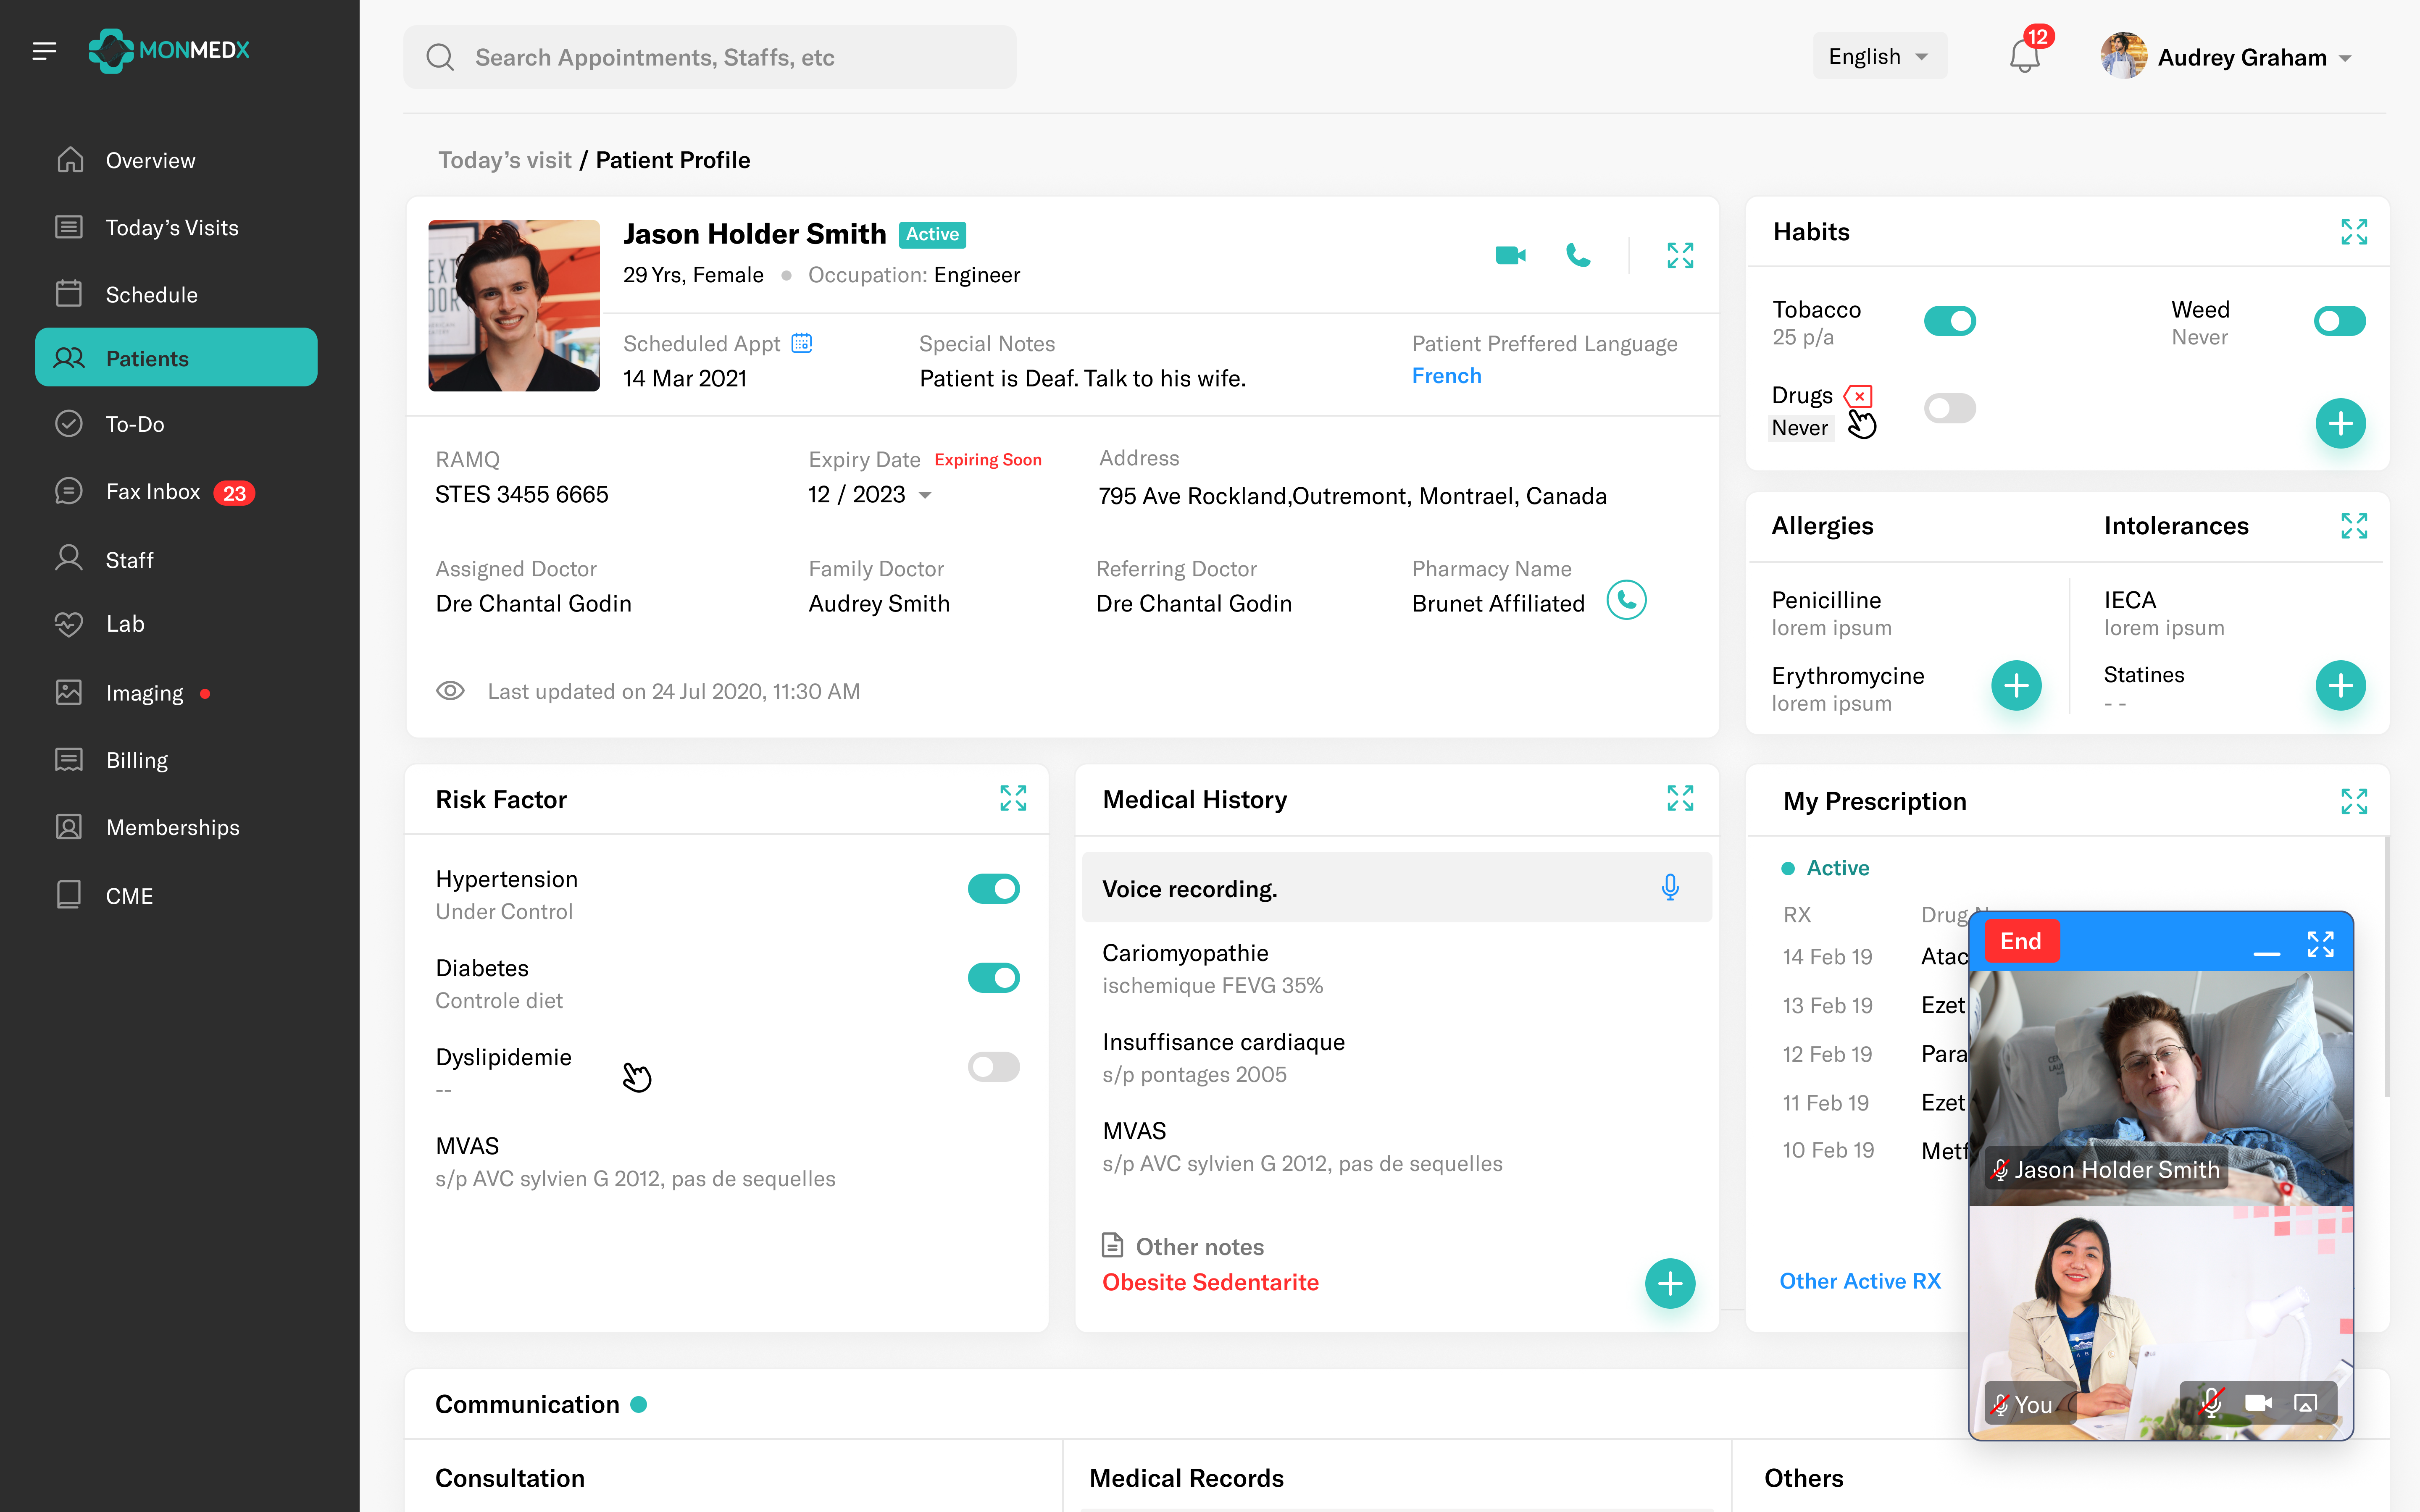
Task: Expand the Risk Factor panel
Action: click(x=1013, y=798)
